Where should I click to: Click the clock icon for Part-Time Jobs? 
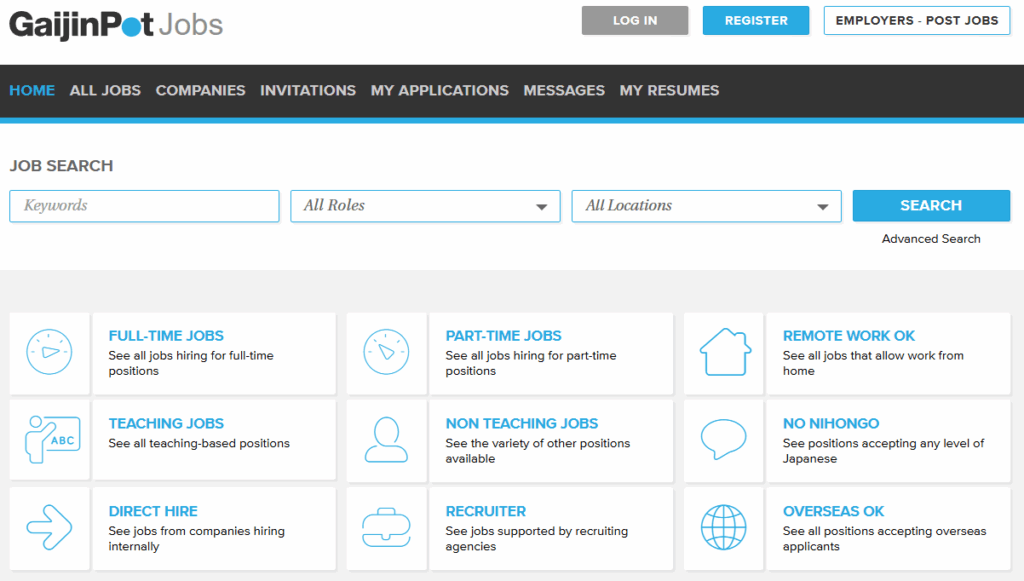386,353
